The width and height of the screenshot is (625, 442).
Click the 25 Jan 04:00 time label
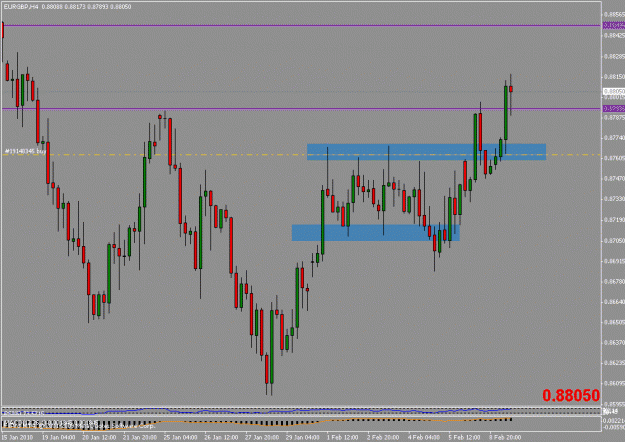coord(181,437)
